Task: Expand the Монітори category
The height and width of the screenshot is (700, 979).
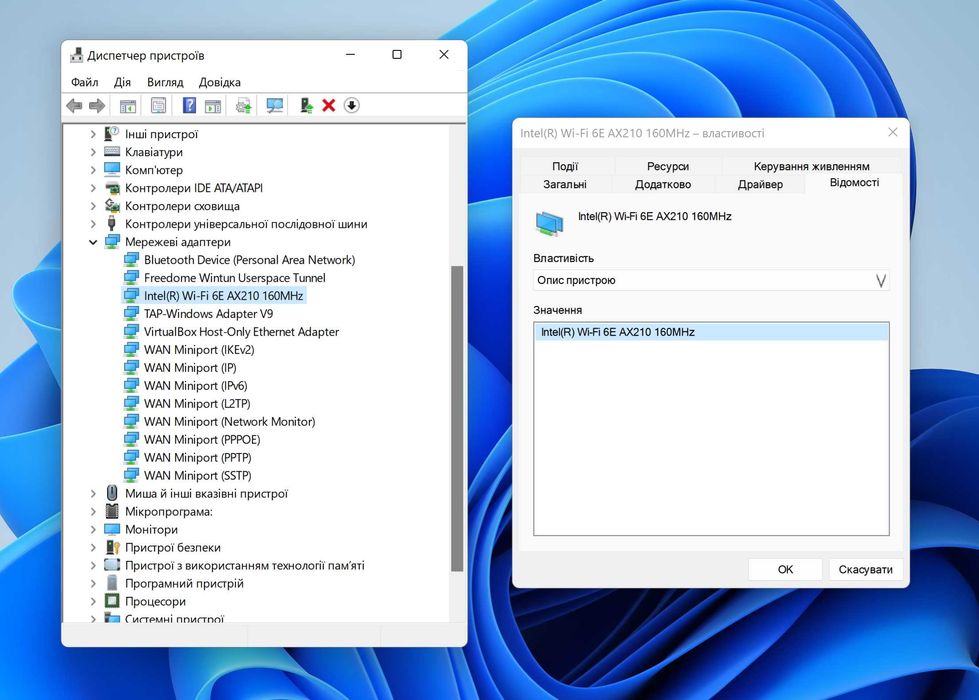Action: point(93,530)
